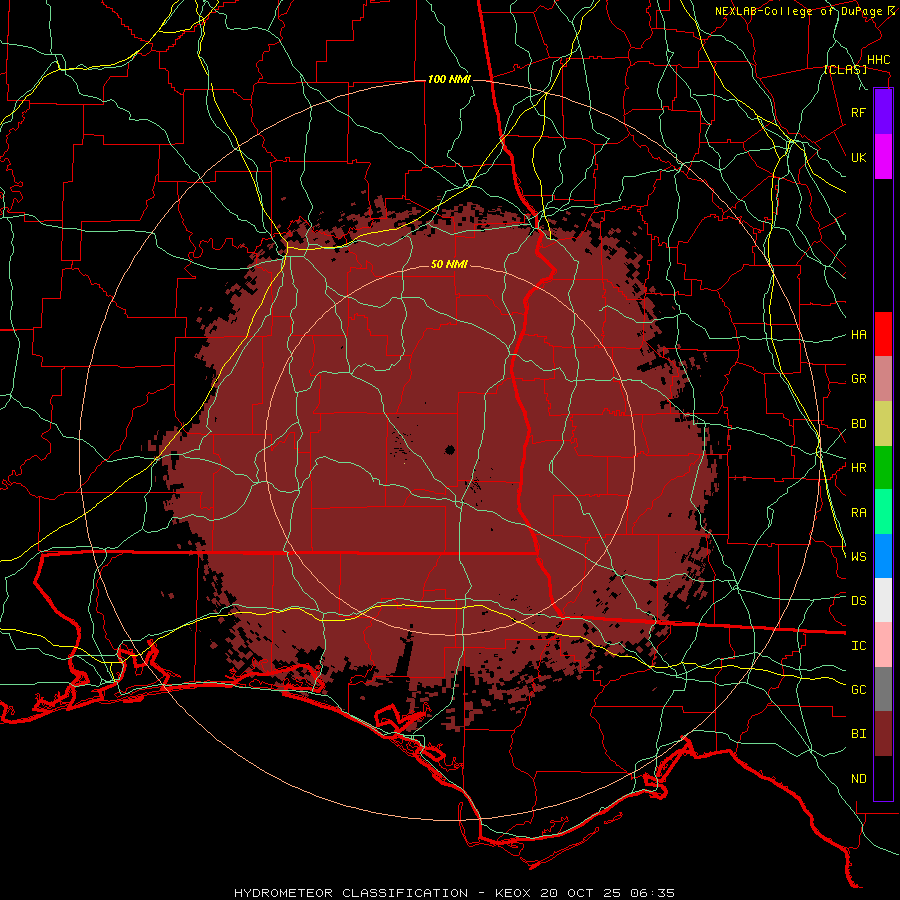This screenshot has height=900, width=900.
Task: Click the radar site center dot
Action: [450, 449]
